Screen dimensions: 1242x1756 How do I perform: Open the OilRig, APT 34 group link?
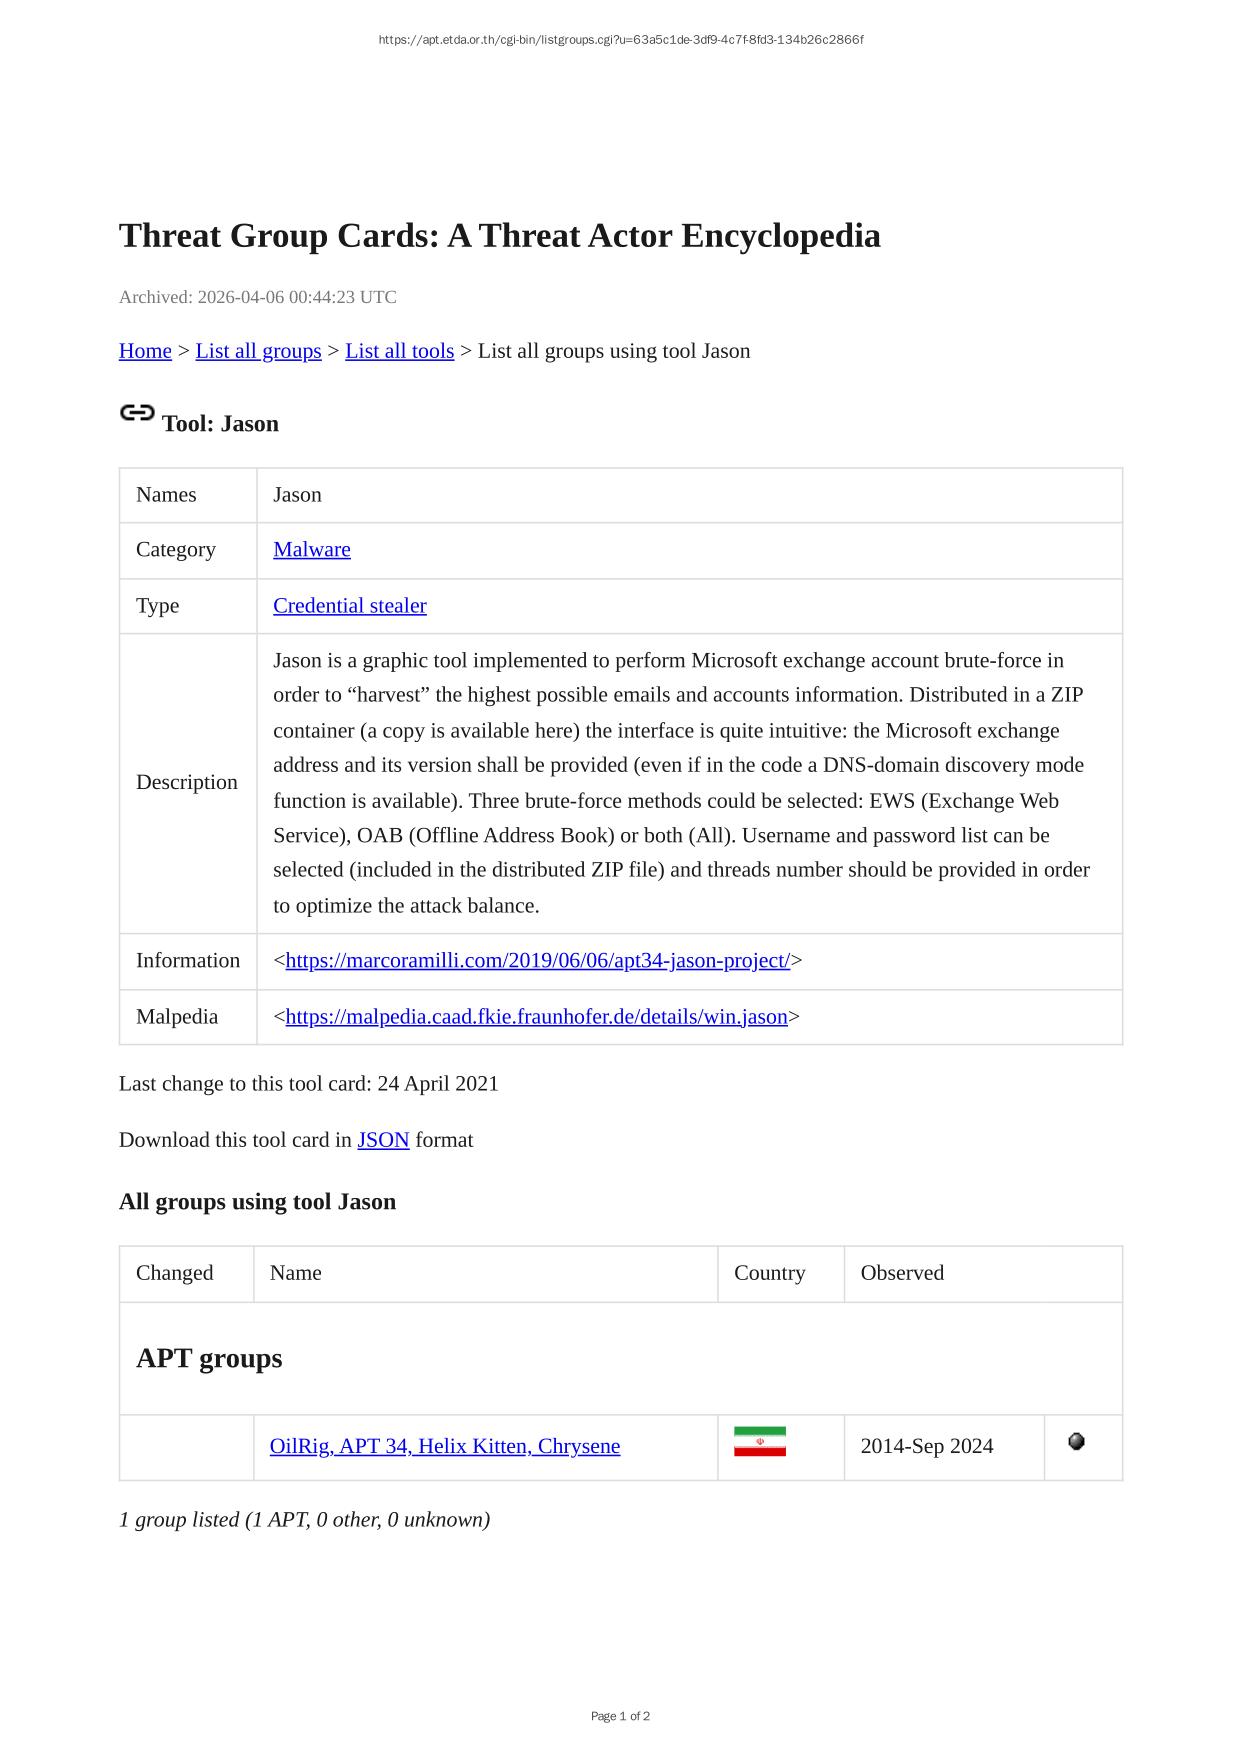coord(445,1446)
